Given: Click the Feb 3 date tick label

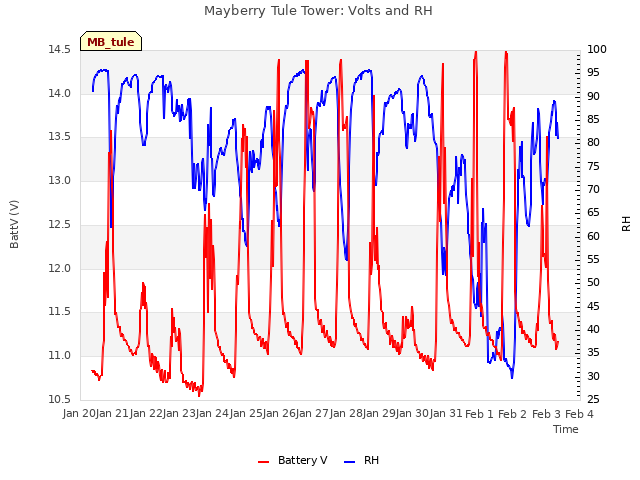Looking at the screenshot, I should point(546,414).
